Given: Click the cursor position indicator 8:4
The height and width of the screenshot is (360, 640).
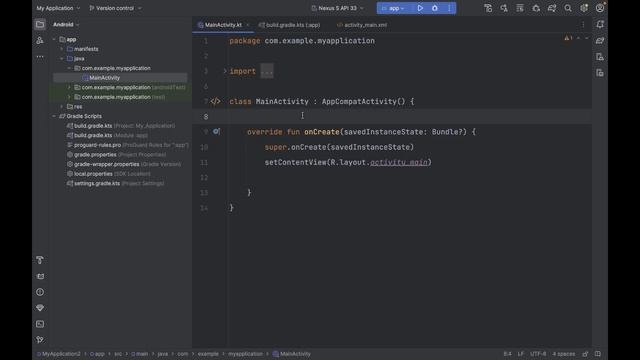Looking at the screenshot, I should [x=507, y=354].
